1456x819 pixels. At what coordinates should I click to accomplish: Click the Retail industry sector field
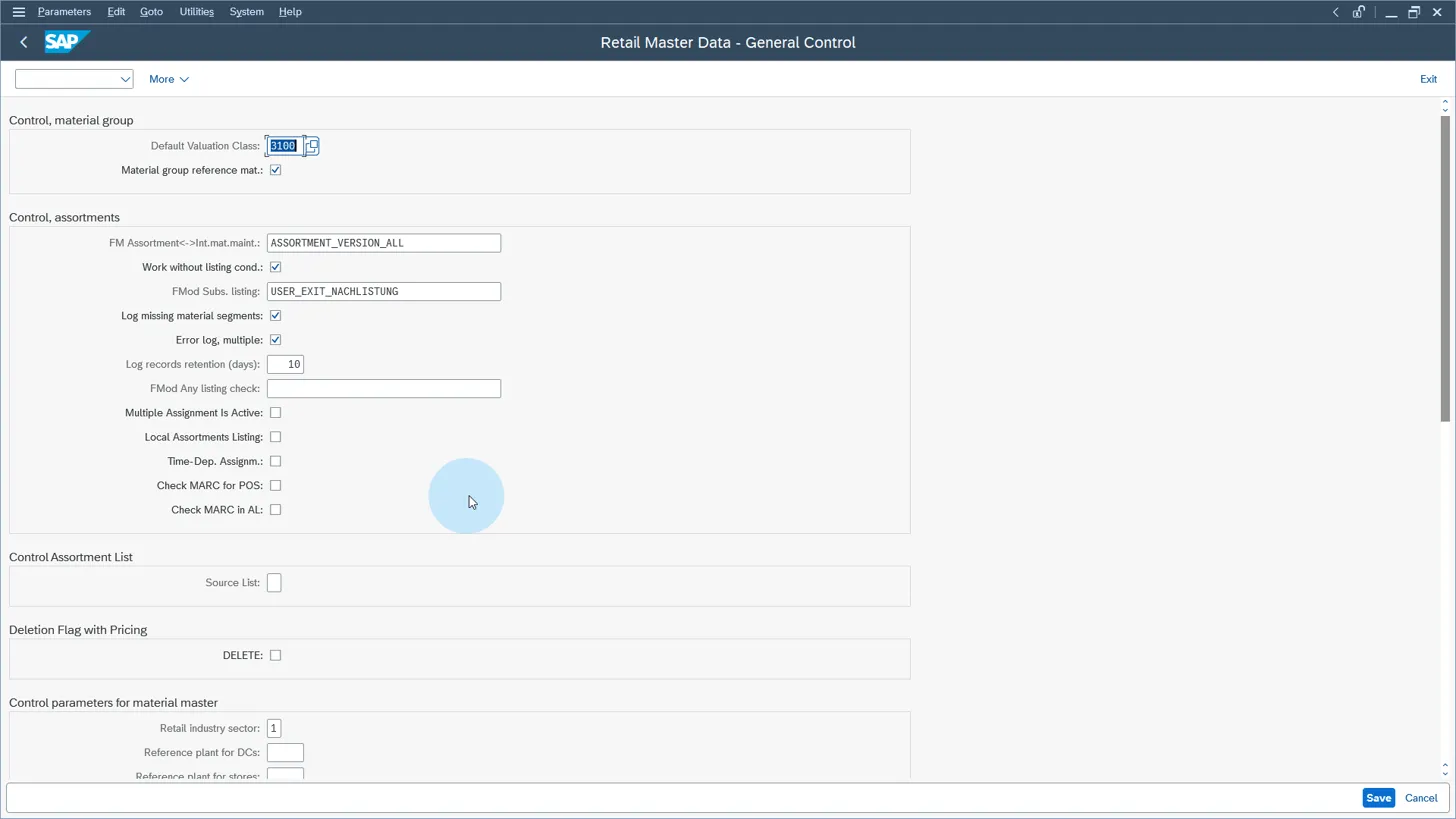[274, 729]
